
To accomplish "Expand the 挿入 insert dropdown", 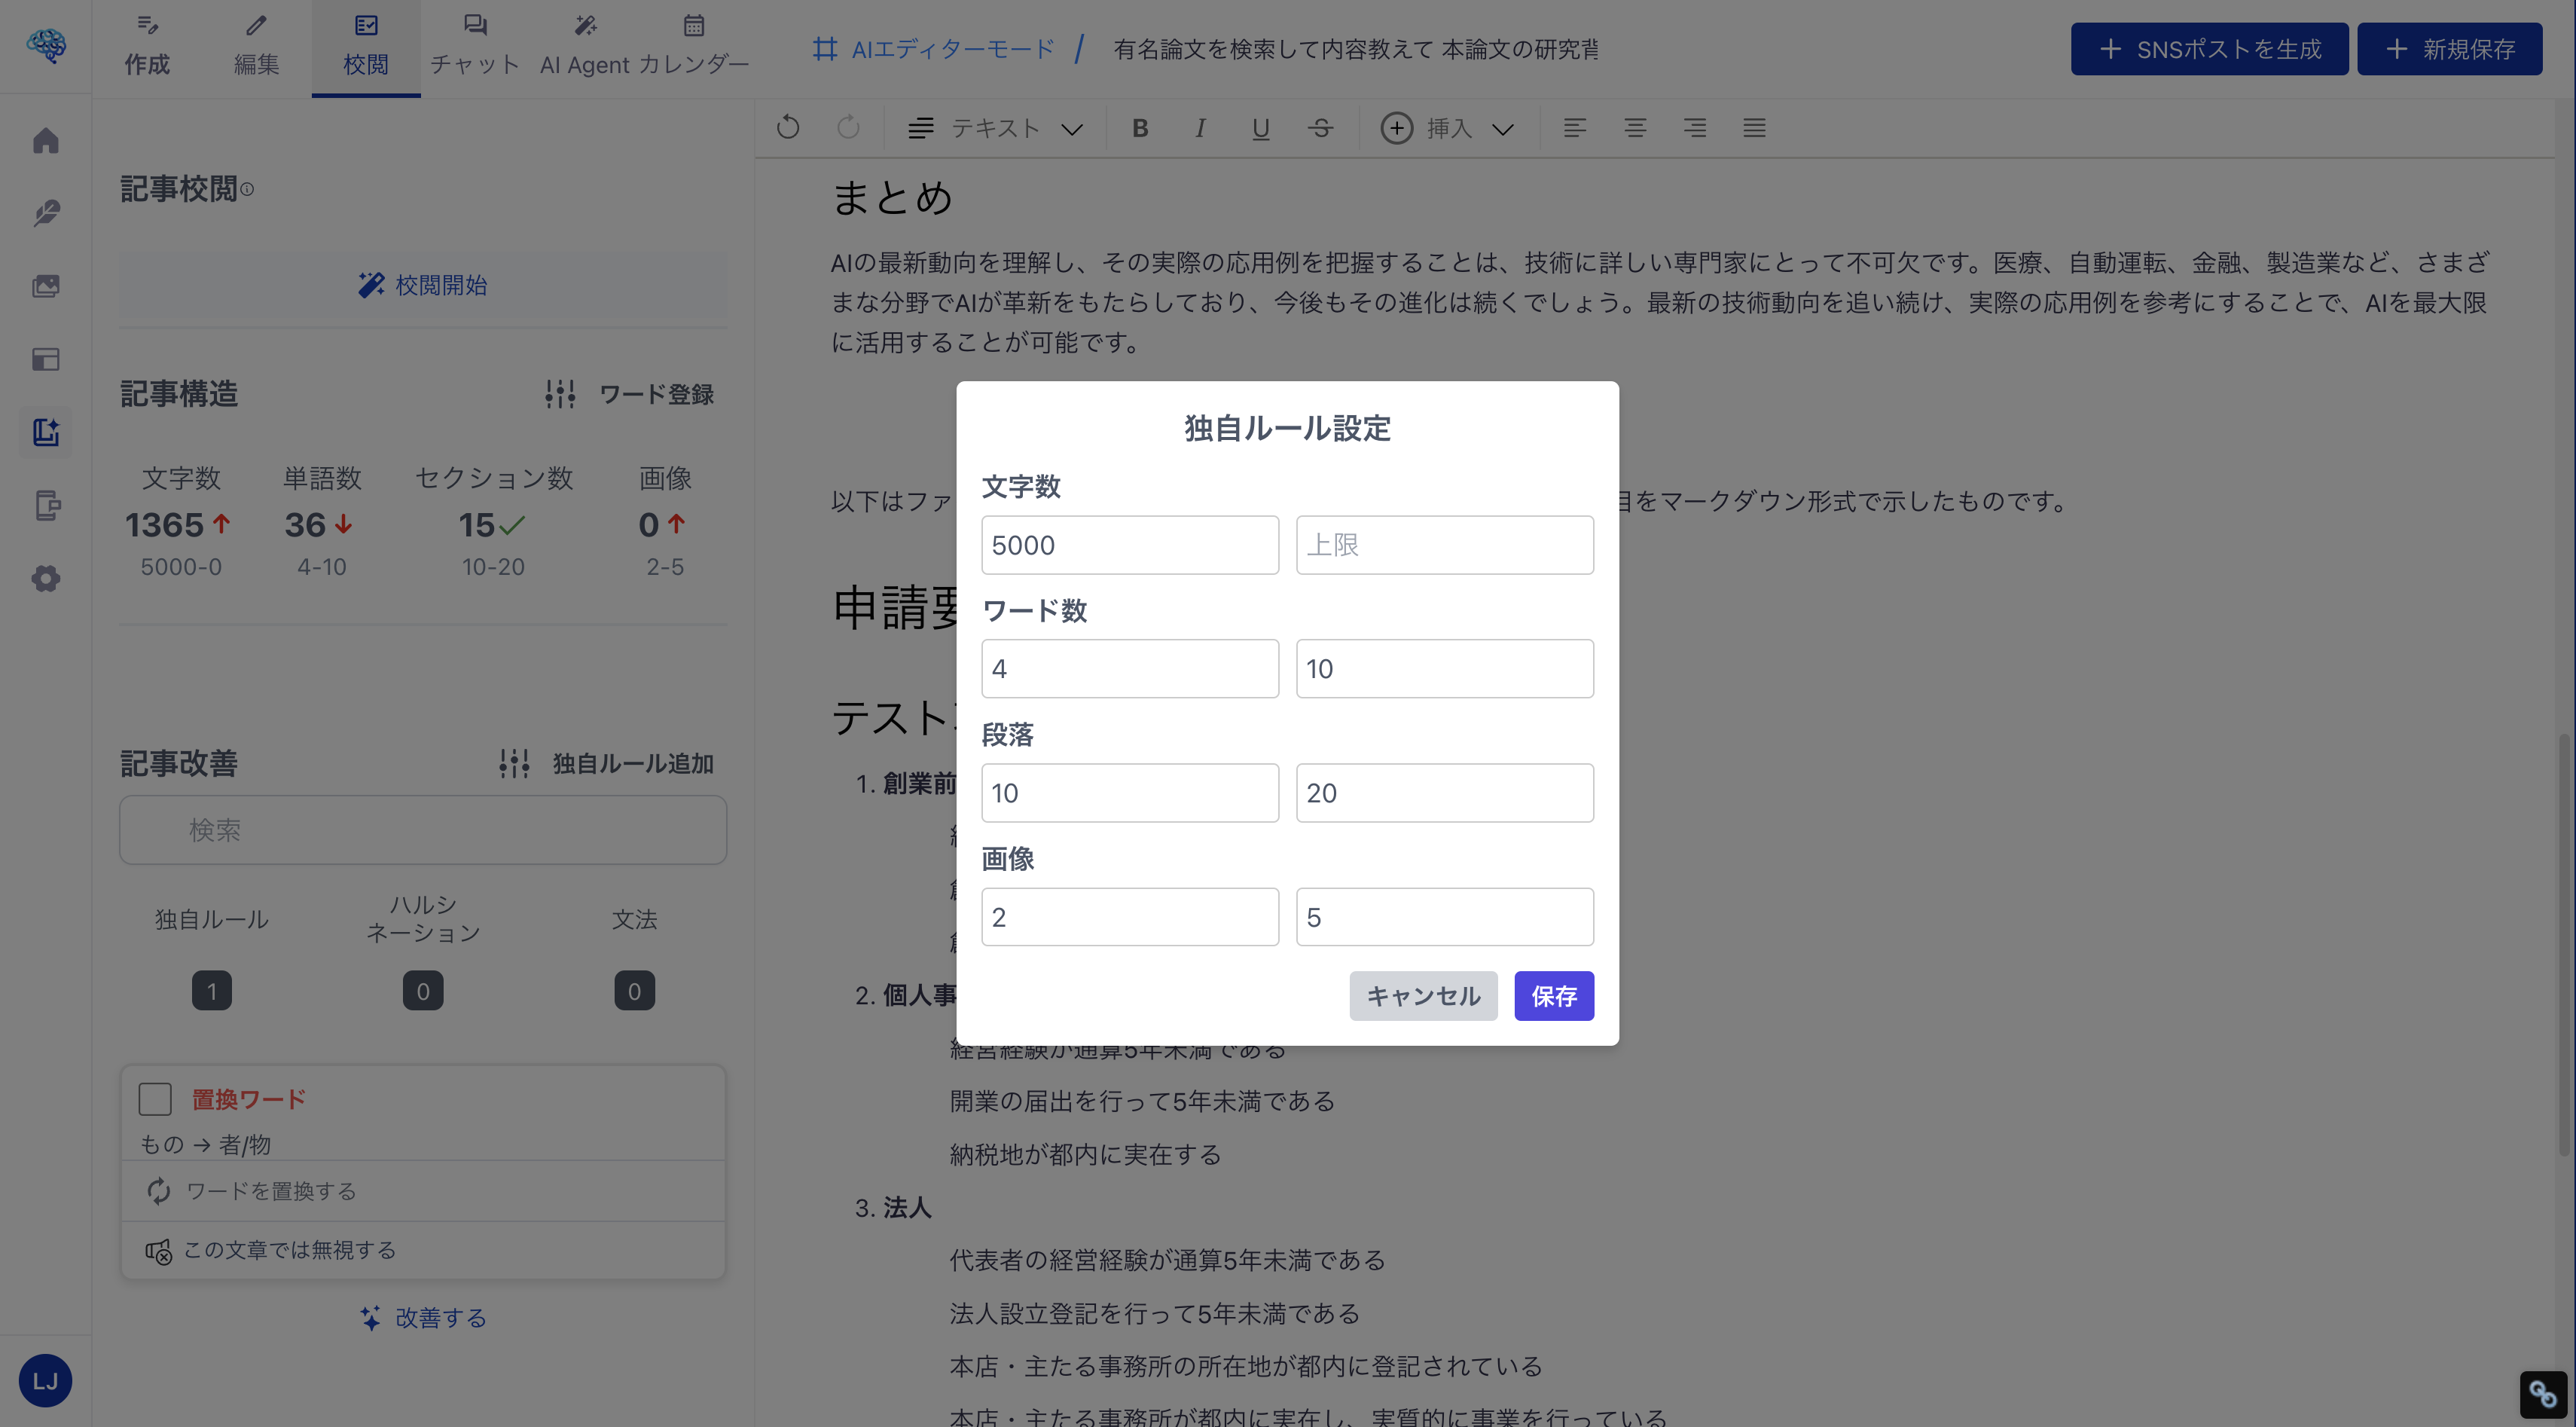I will [x=1447, y=128].
